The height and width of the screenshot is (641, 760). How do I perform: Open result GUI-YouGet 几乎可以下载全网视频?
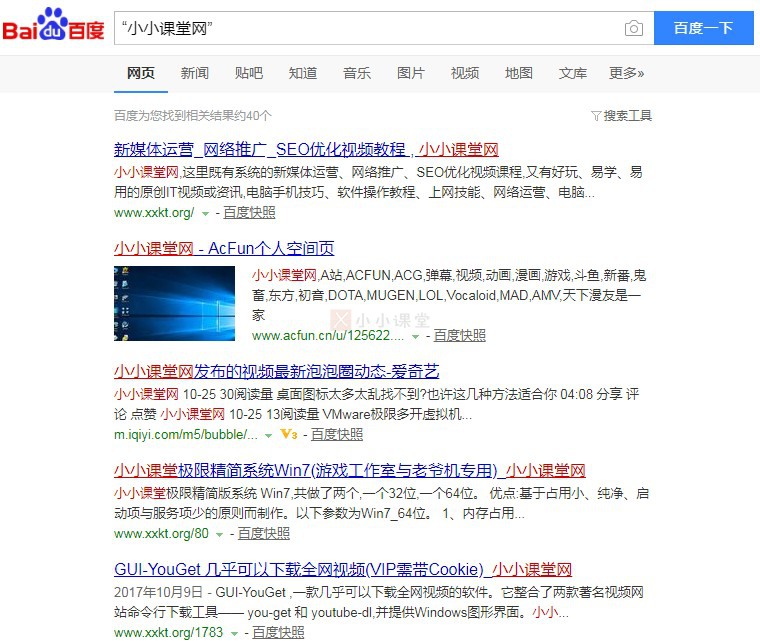point(343,569)
